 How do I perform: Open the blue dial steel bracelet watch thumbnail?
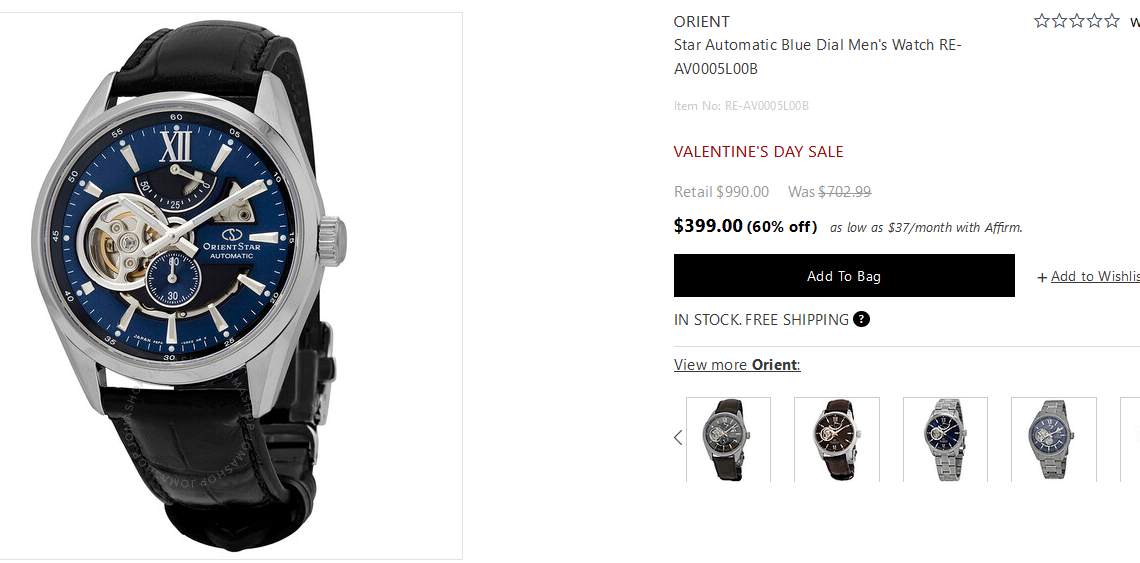coord(945,440)
